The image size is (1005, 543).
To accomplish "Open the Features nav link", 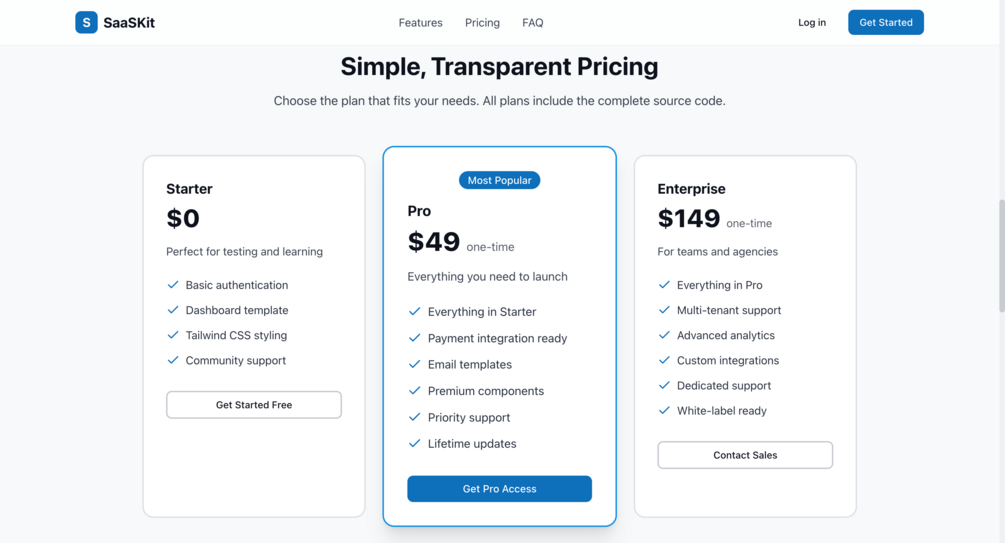I will coord(420,22).
